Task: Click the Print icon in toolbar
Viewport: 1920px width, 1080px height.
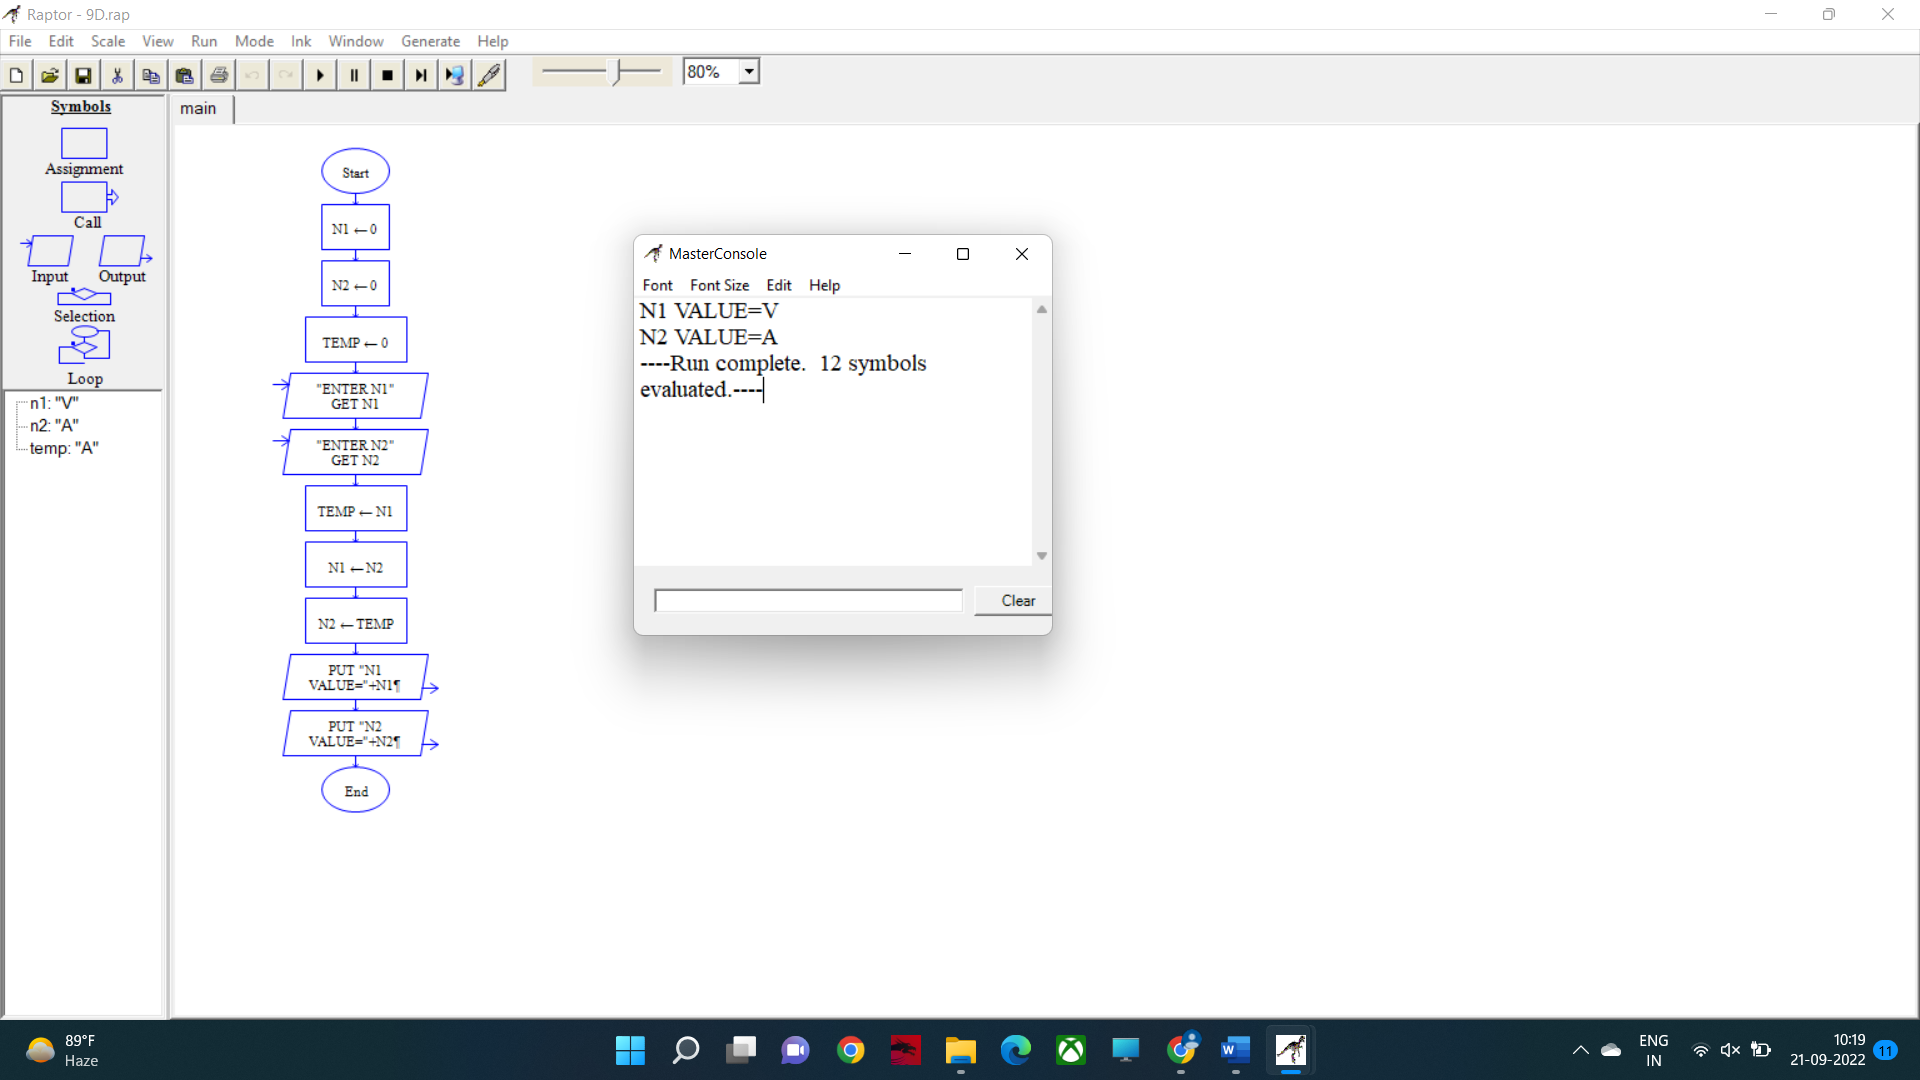Action: tap(219, 75)
